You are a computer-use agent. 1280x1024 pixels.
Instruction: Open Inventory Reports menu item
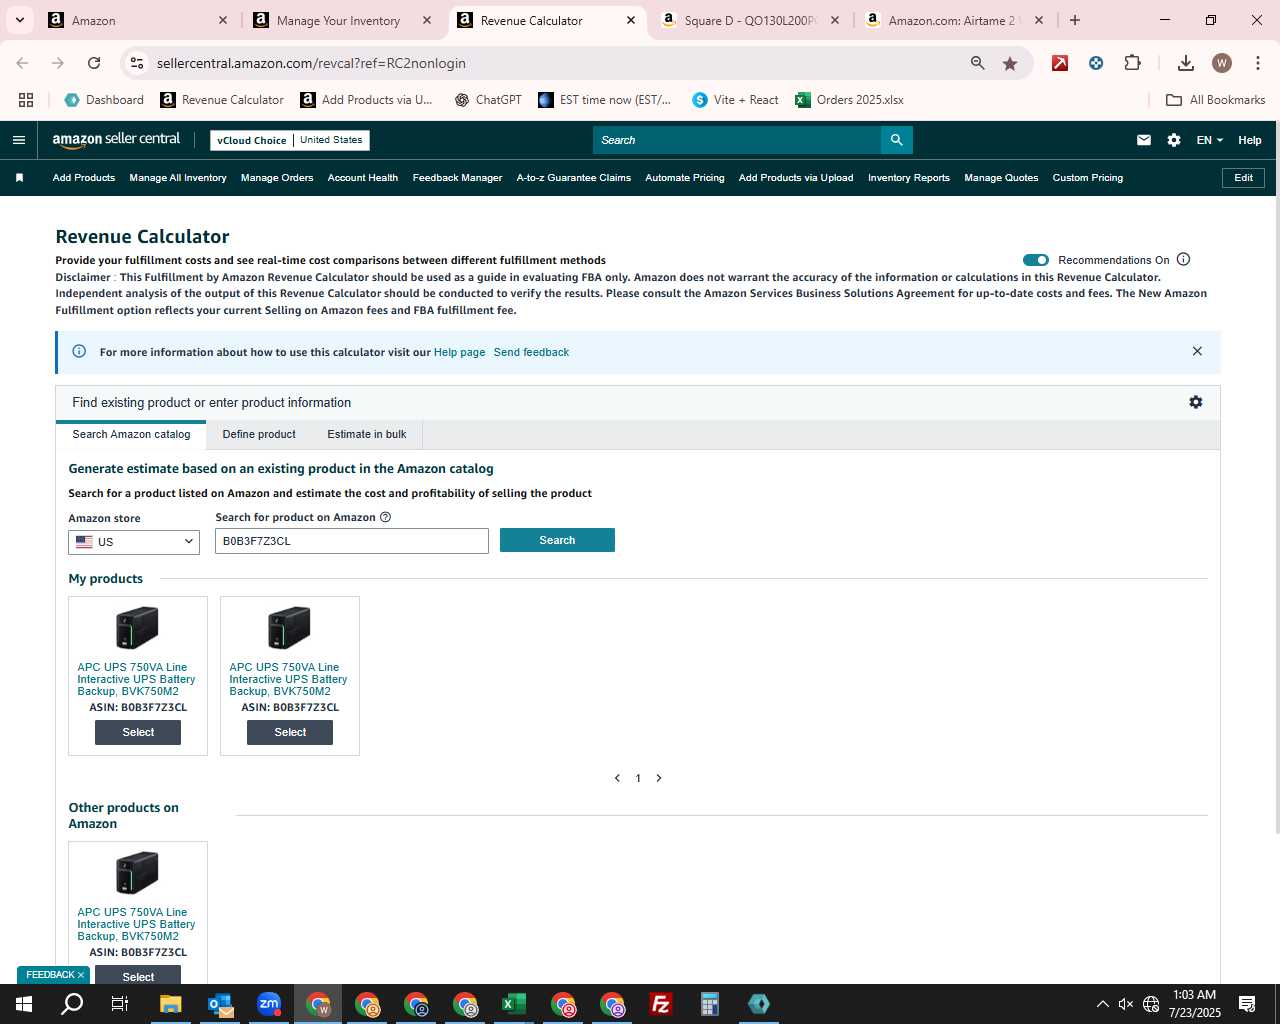tap(909, 178)
